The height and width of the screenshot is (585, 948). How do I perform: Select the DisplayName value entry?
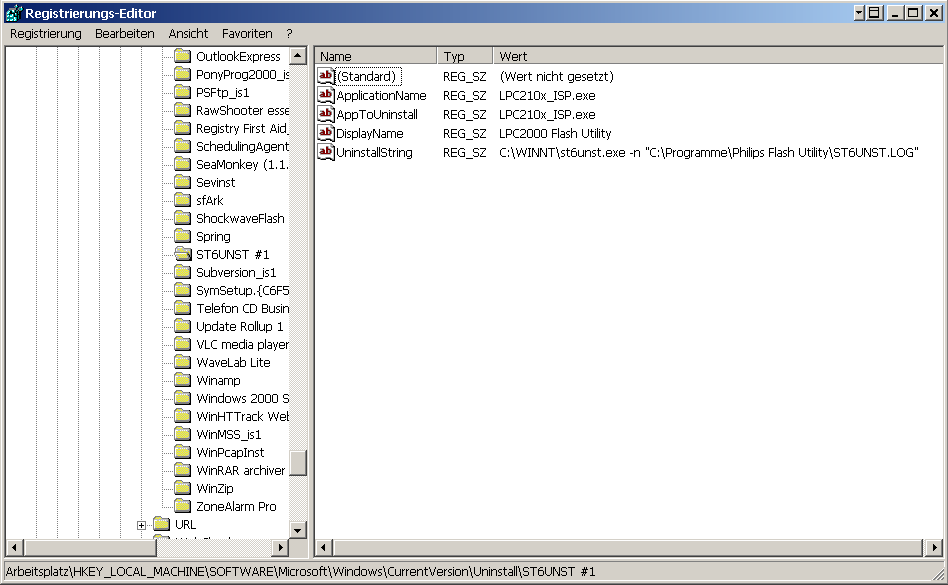click(369, 134)
